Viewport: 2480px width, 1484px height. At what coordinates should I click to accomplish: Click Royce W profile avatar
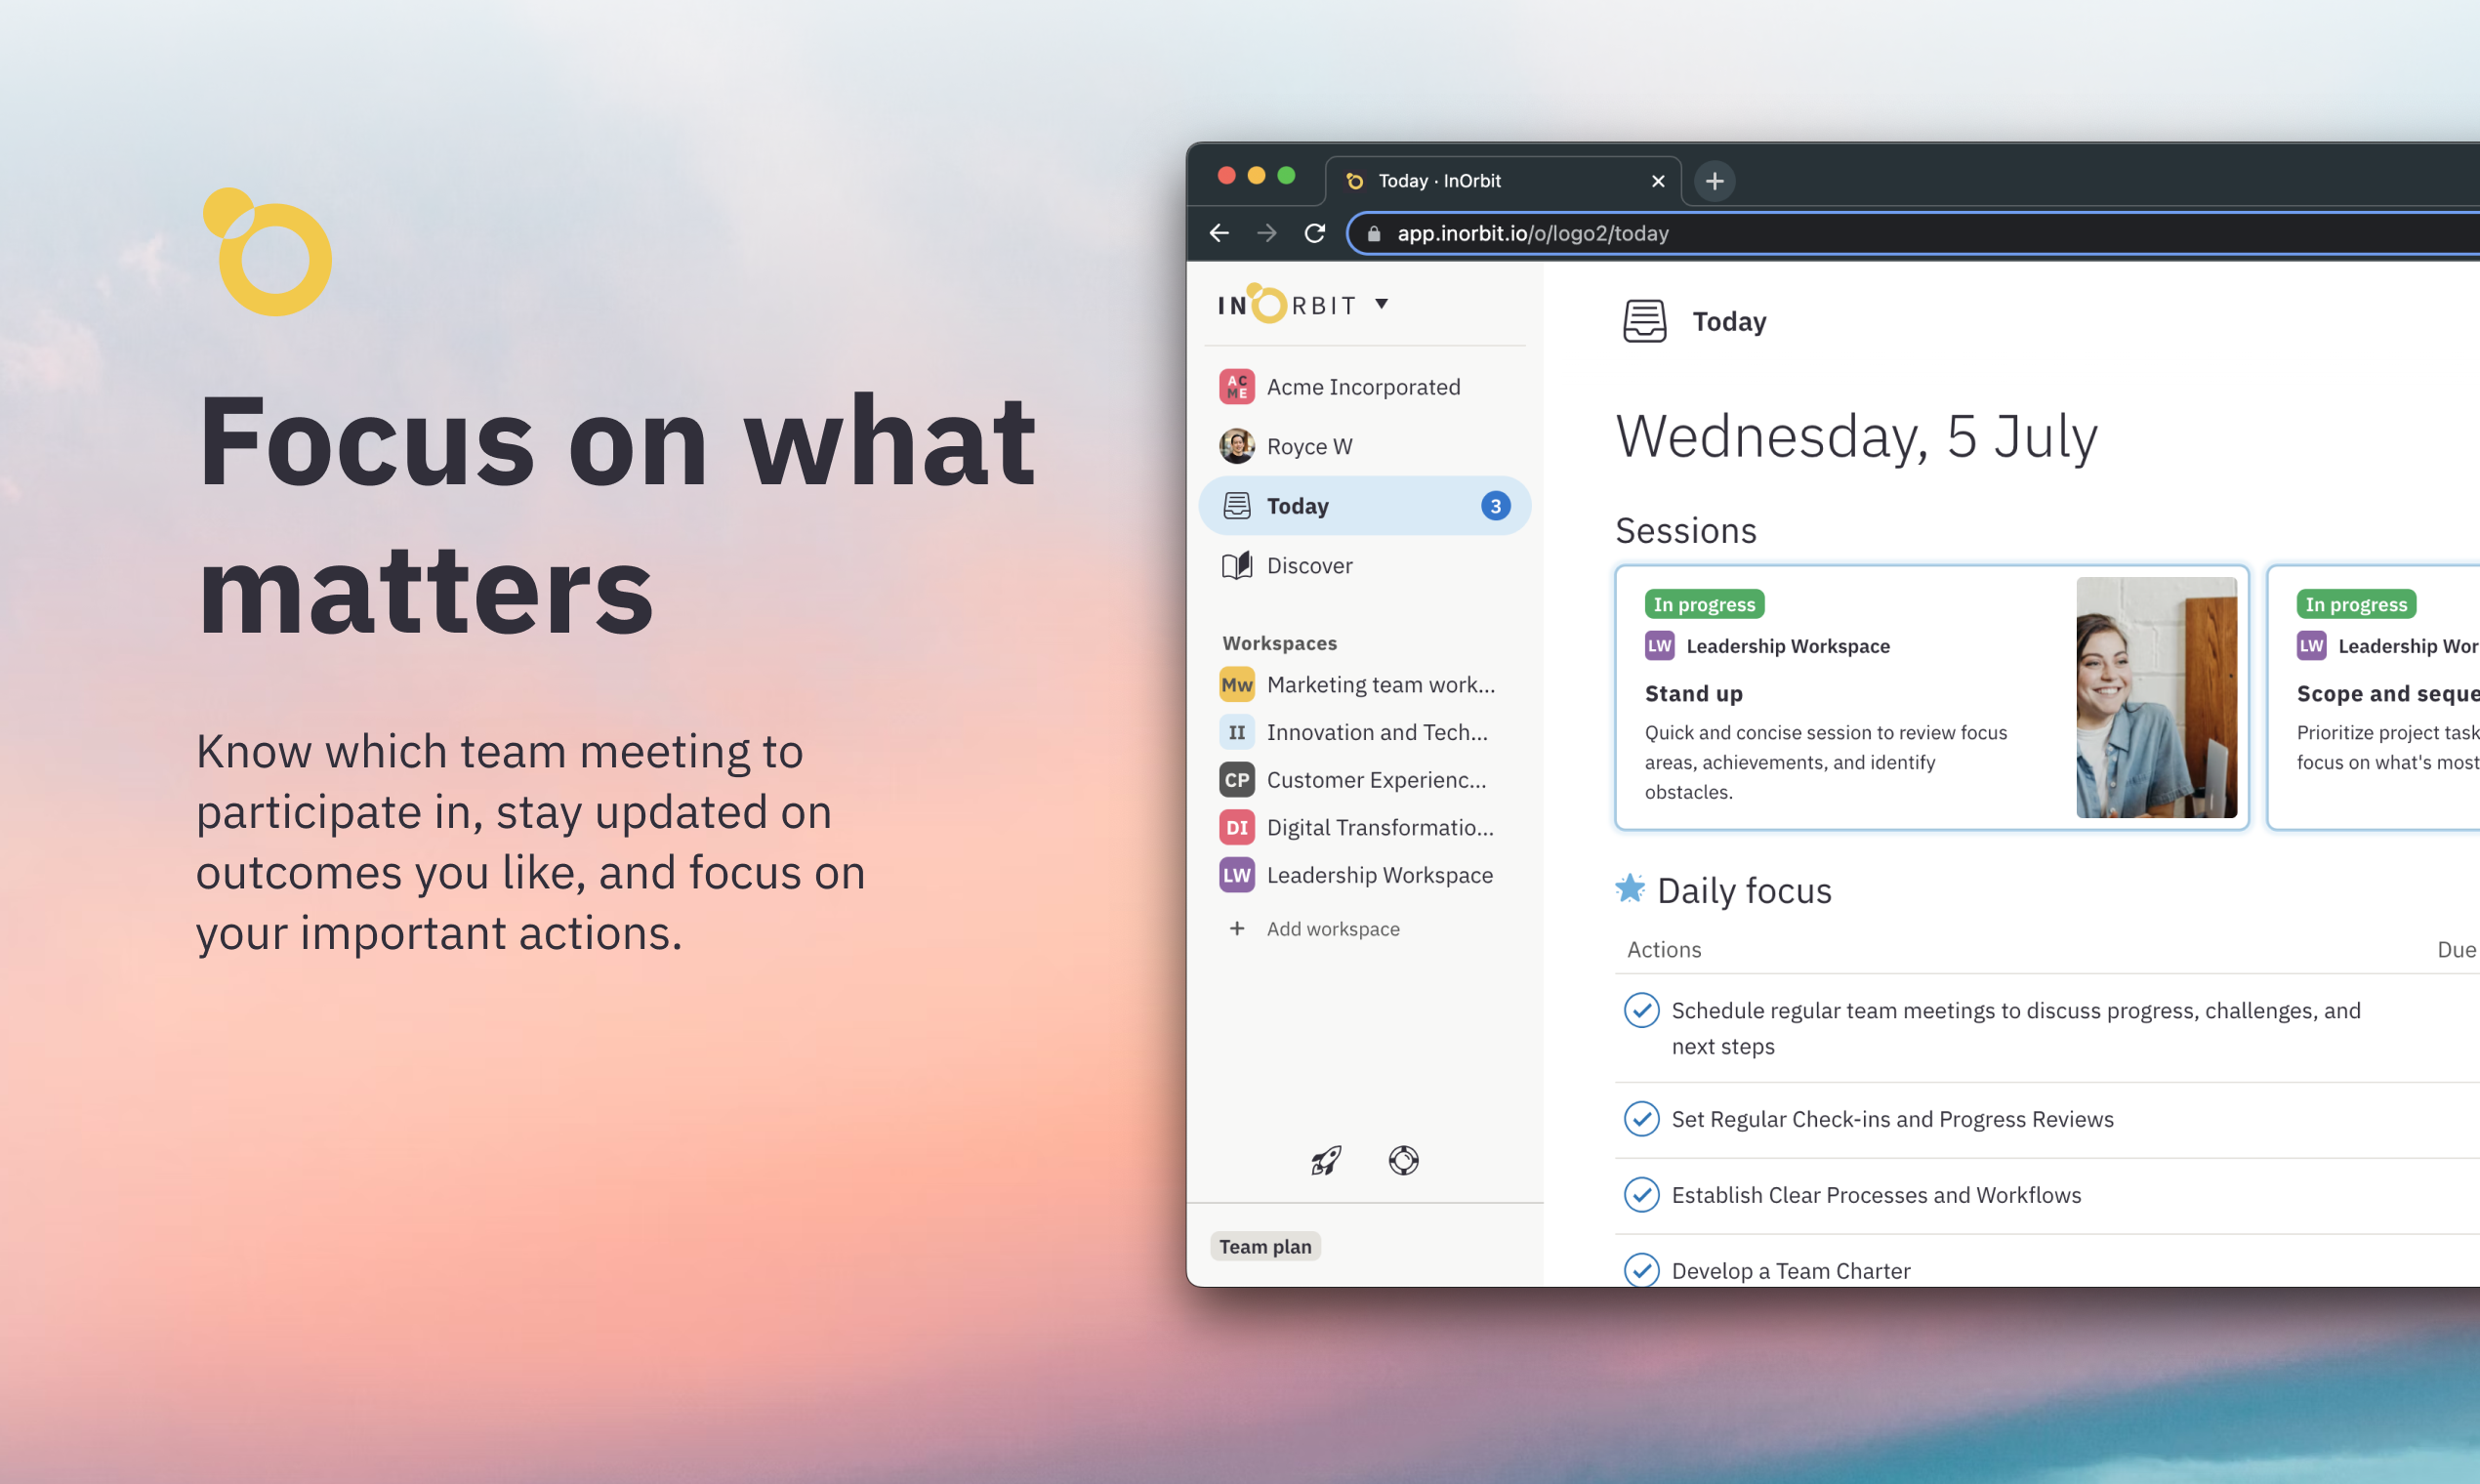coord(1236,446)
